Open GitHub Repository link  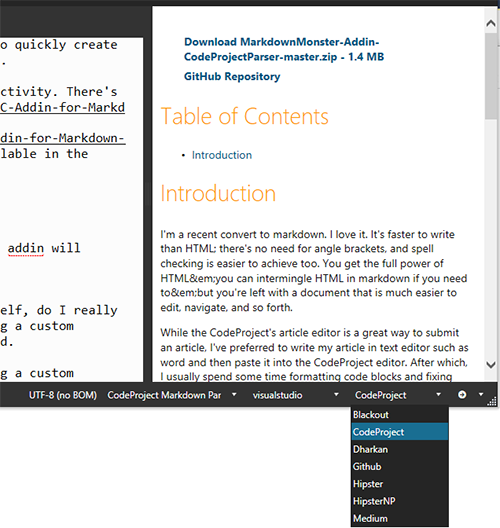point(232,76)
